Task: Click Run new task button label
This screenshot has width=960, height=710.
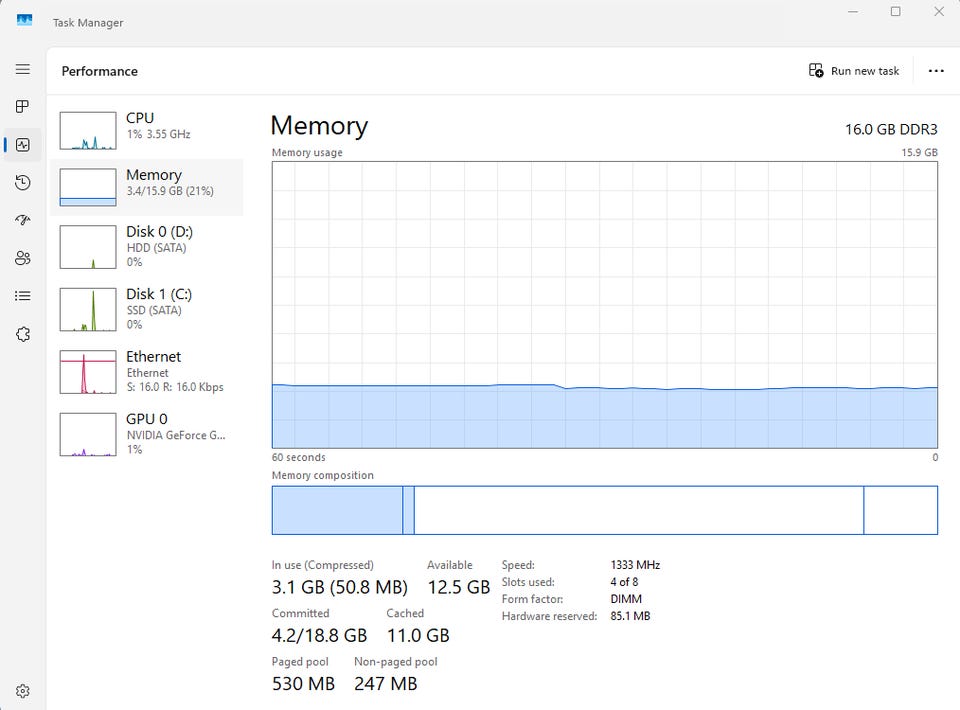Action: pos(865,71)
